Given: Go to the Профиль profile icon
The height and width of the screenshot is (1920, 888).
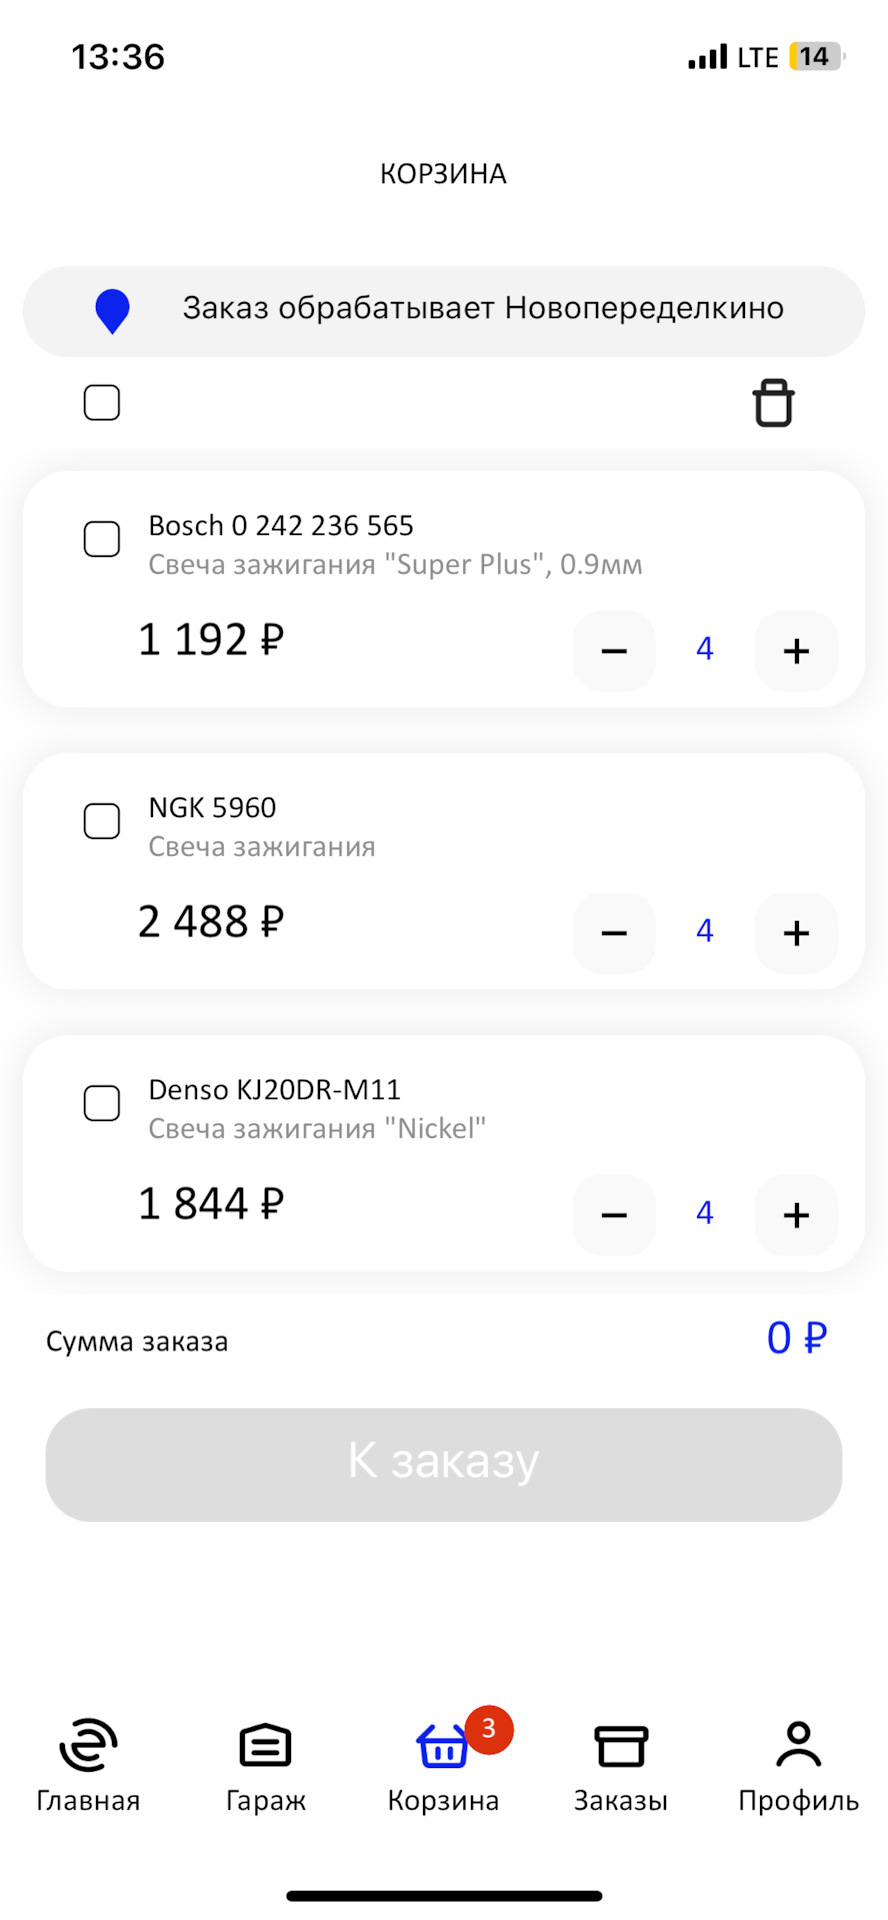Looking at the screenshot, I should coord(798,1745).
